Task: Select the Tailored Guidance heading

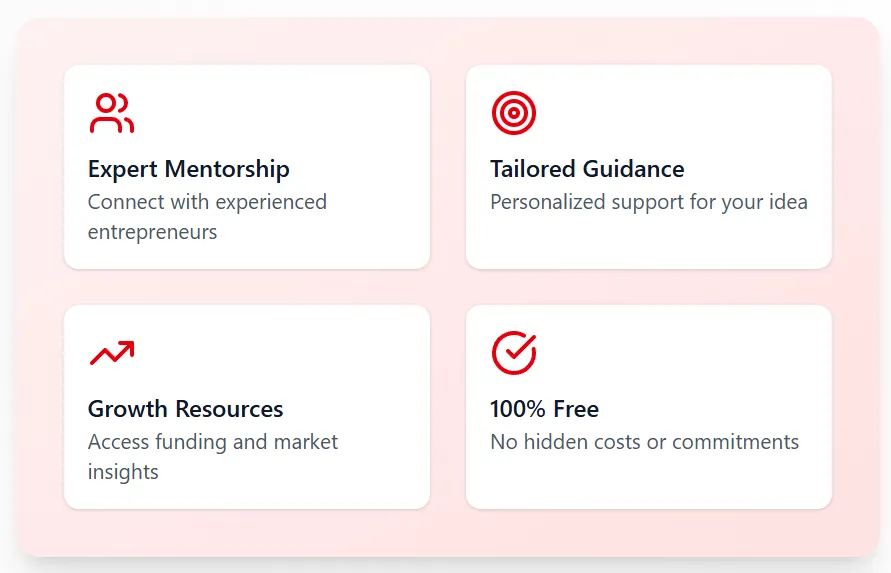Action: pos(587,169)
